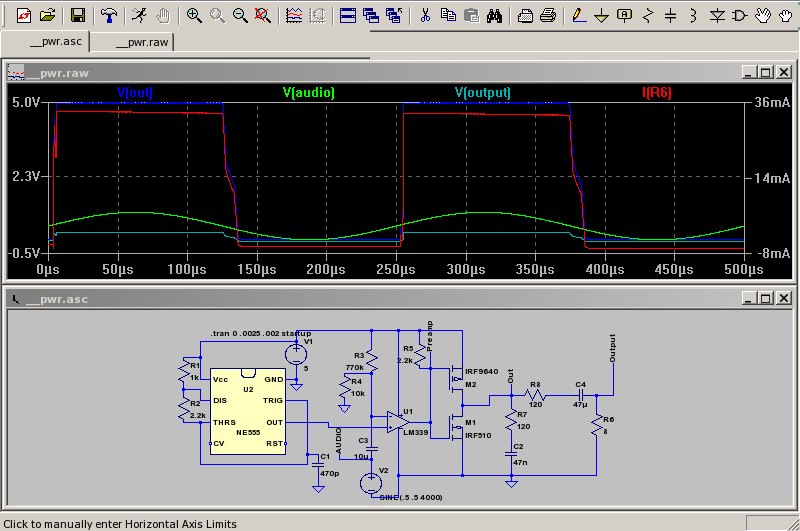Cut selection with scissors icon
Viewport: 800px width, 531px height.
point(425,15)
